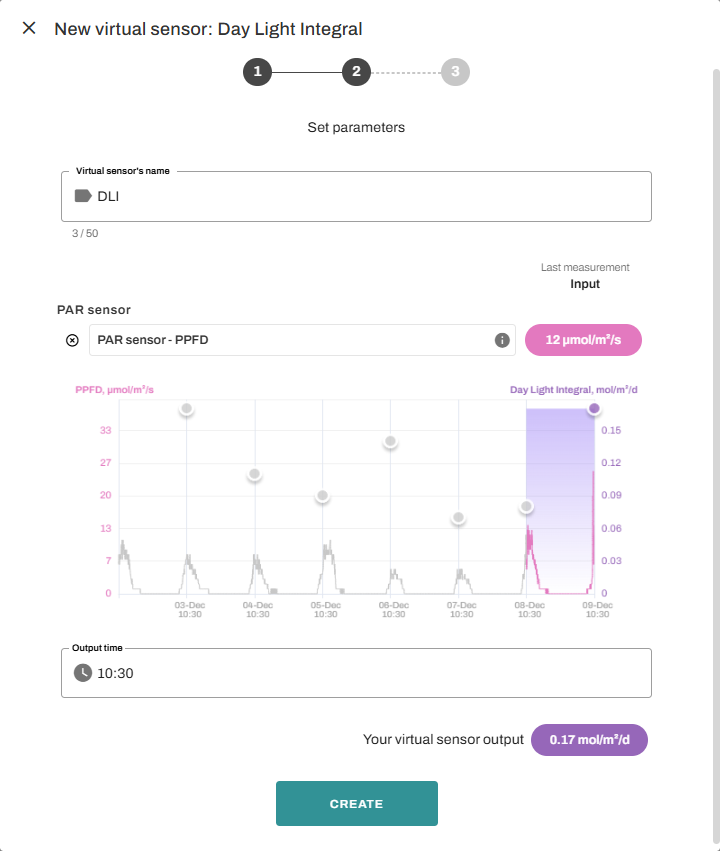Image resolution: width=720 pixels, height=851 pixels.
Task: Select step 2 in the wizard
Action: pyautogui.click(x=356, y=72)
